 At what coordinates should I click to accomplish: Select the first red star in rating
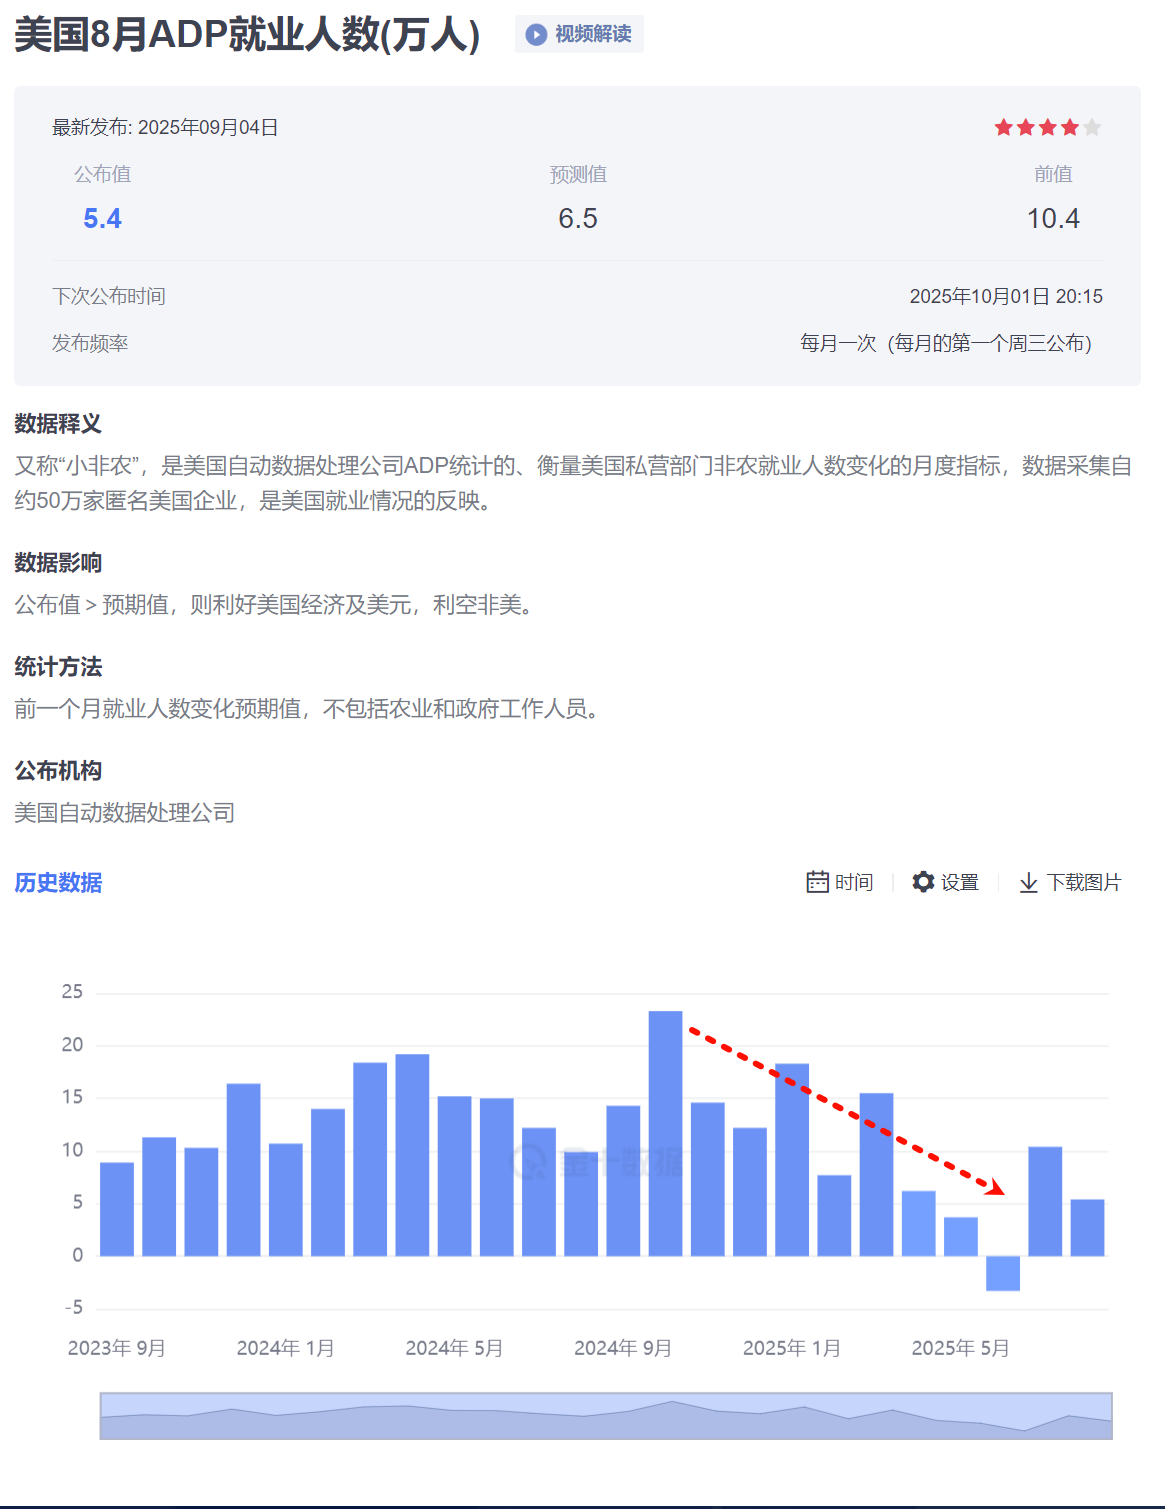click(1004, 127)
